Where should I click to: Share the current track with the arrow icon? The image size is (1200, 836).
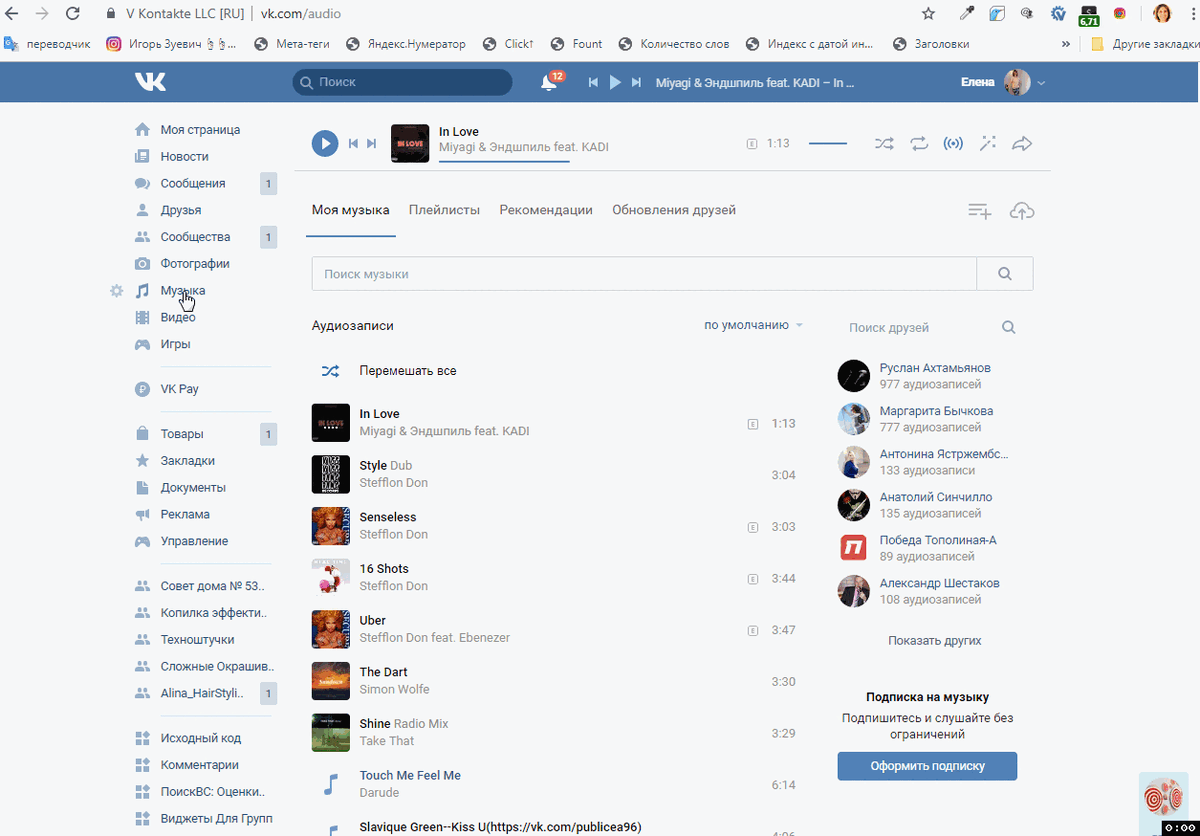click(1022, 144)
